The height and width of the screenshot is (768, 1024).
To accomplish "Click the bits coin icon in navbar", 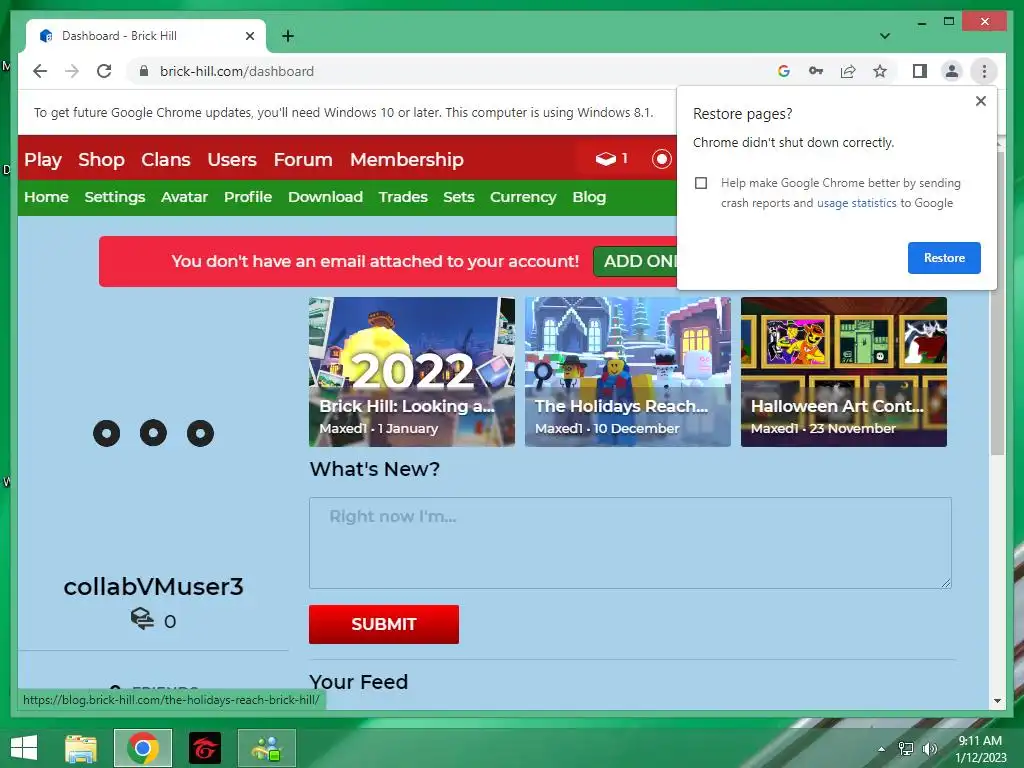I will click(x=661, y=159).
